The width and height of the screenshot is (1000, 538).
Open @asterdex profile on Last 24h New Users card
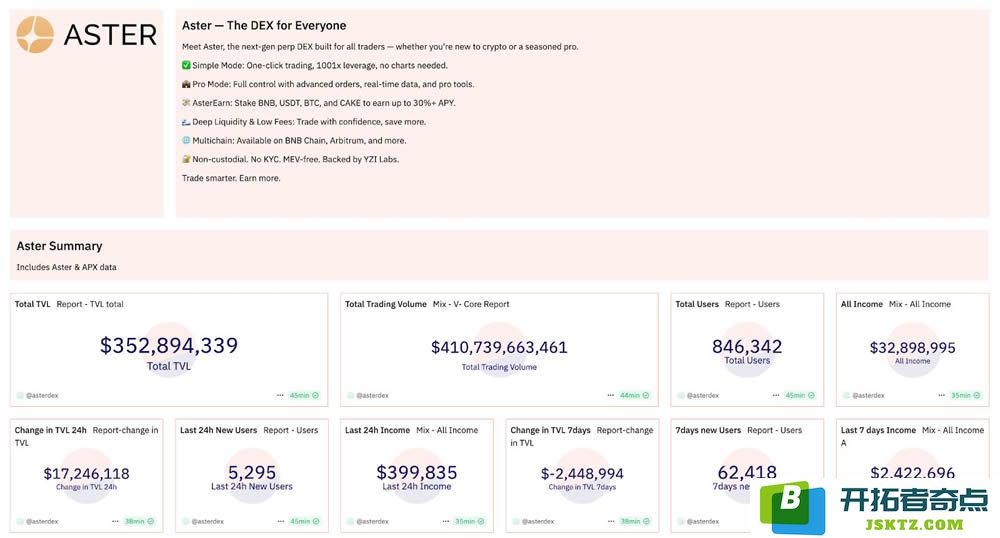click(203, 521)
